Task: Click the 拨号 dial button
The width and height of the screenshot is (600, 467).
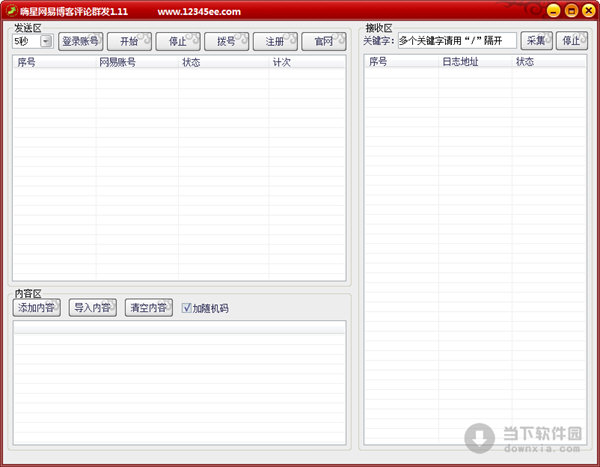Action: (x=227, y=41)
